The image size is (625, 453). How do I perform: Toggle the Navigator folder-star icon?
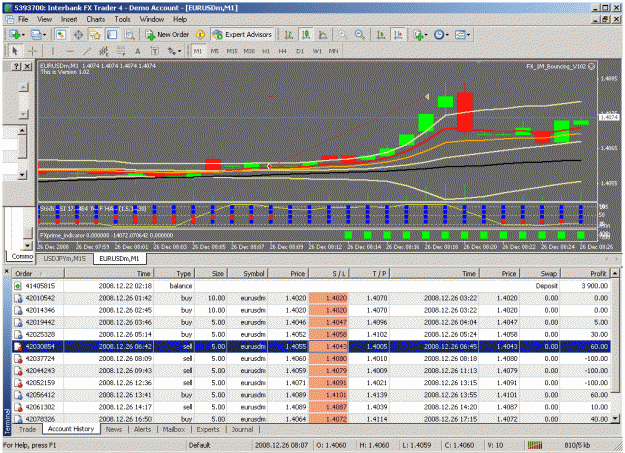(95, 35)
